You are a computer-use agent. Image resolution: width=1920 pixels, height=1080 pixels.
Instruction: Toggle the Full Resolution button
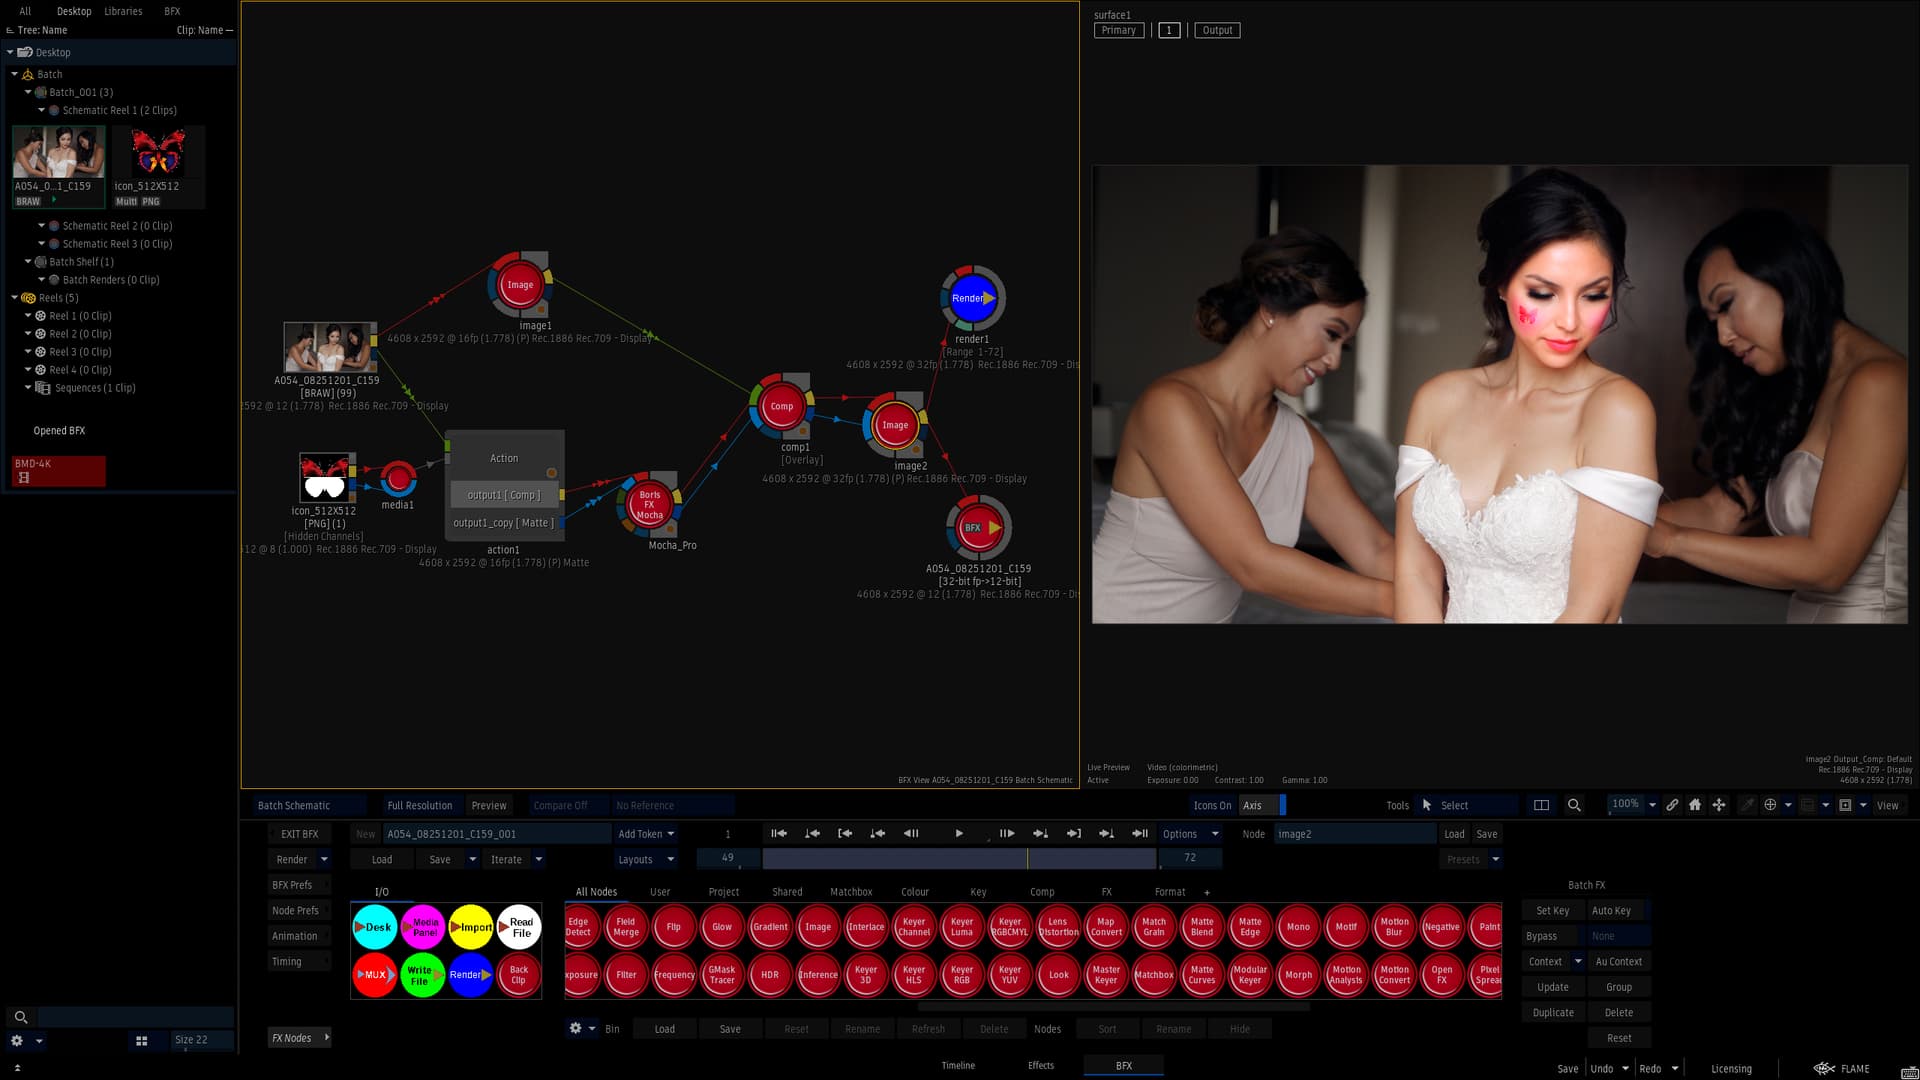point(419,805)
